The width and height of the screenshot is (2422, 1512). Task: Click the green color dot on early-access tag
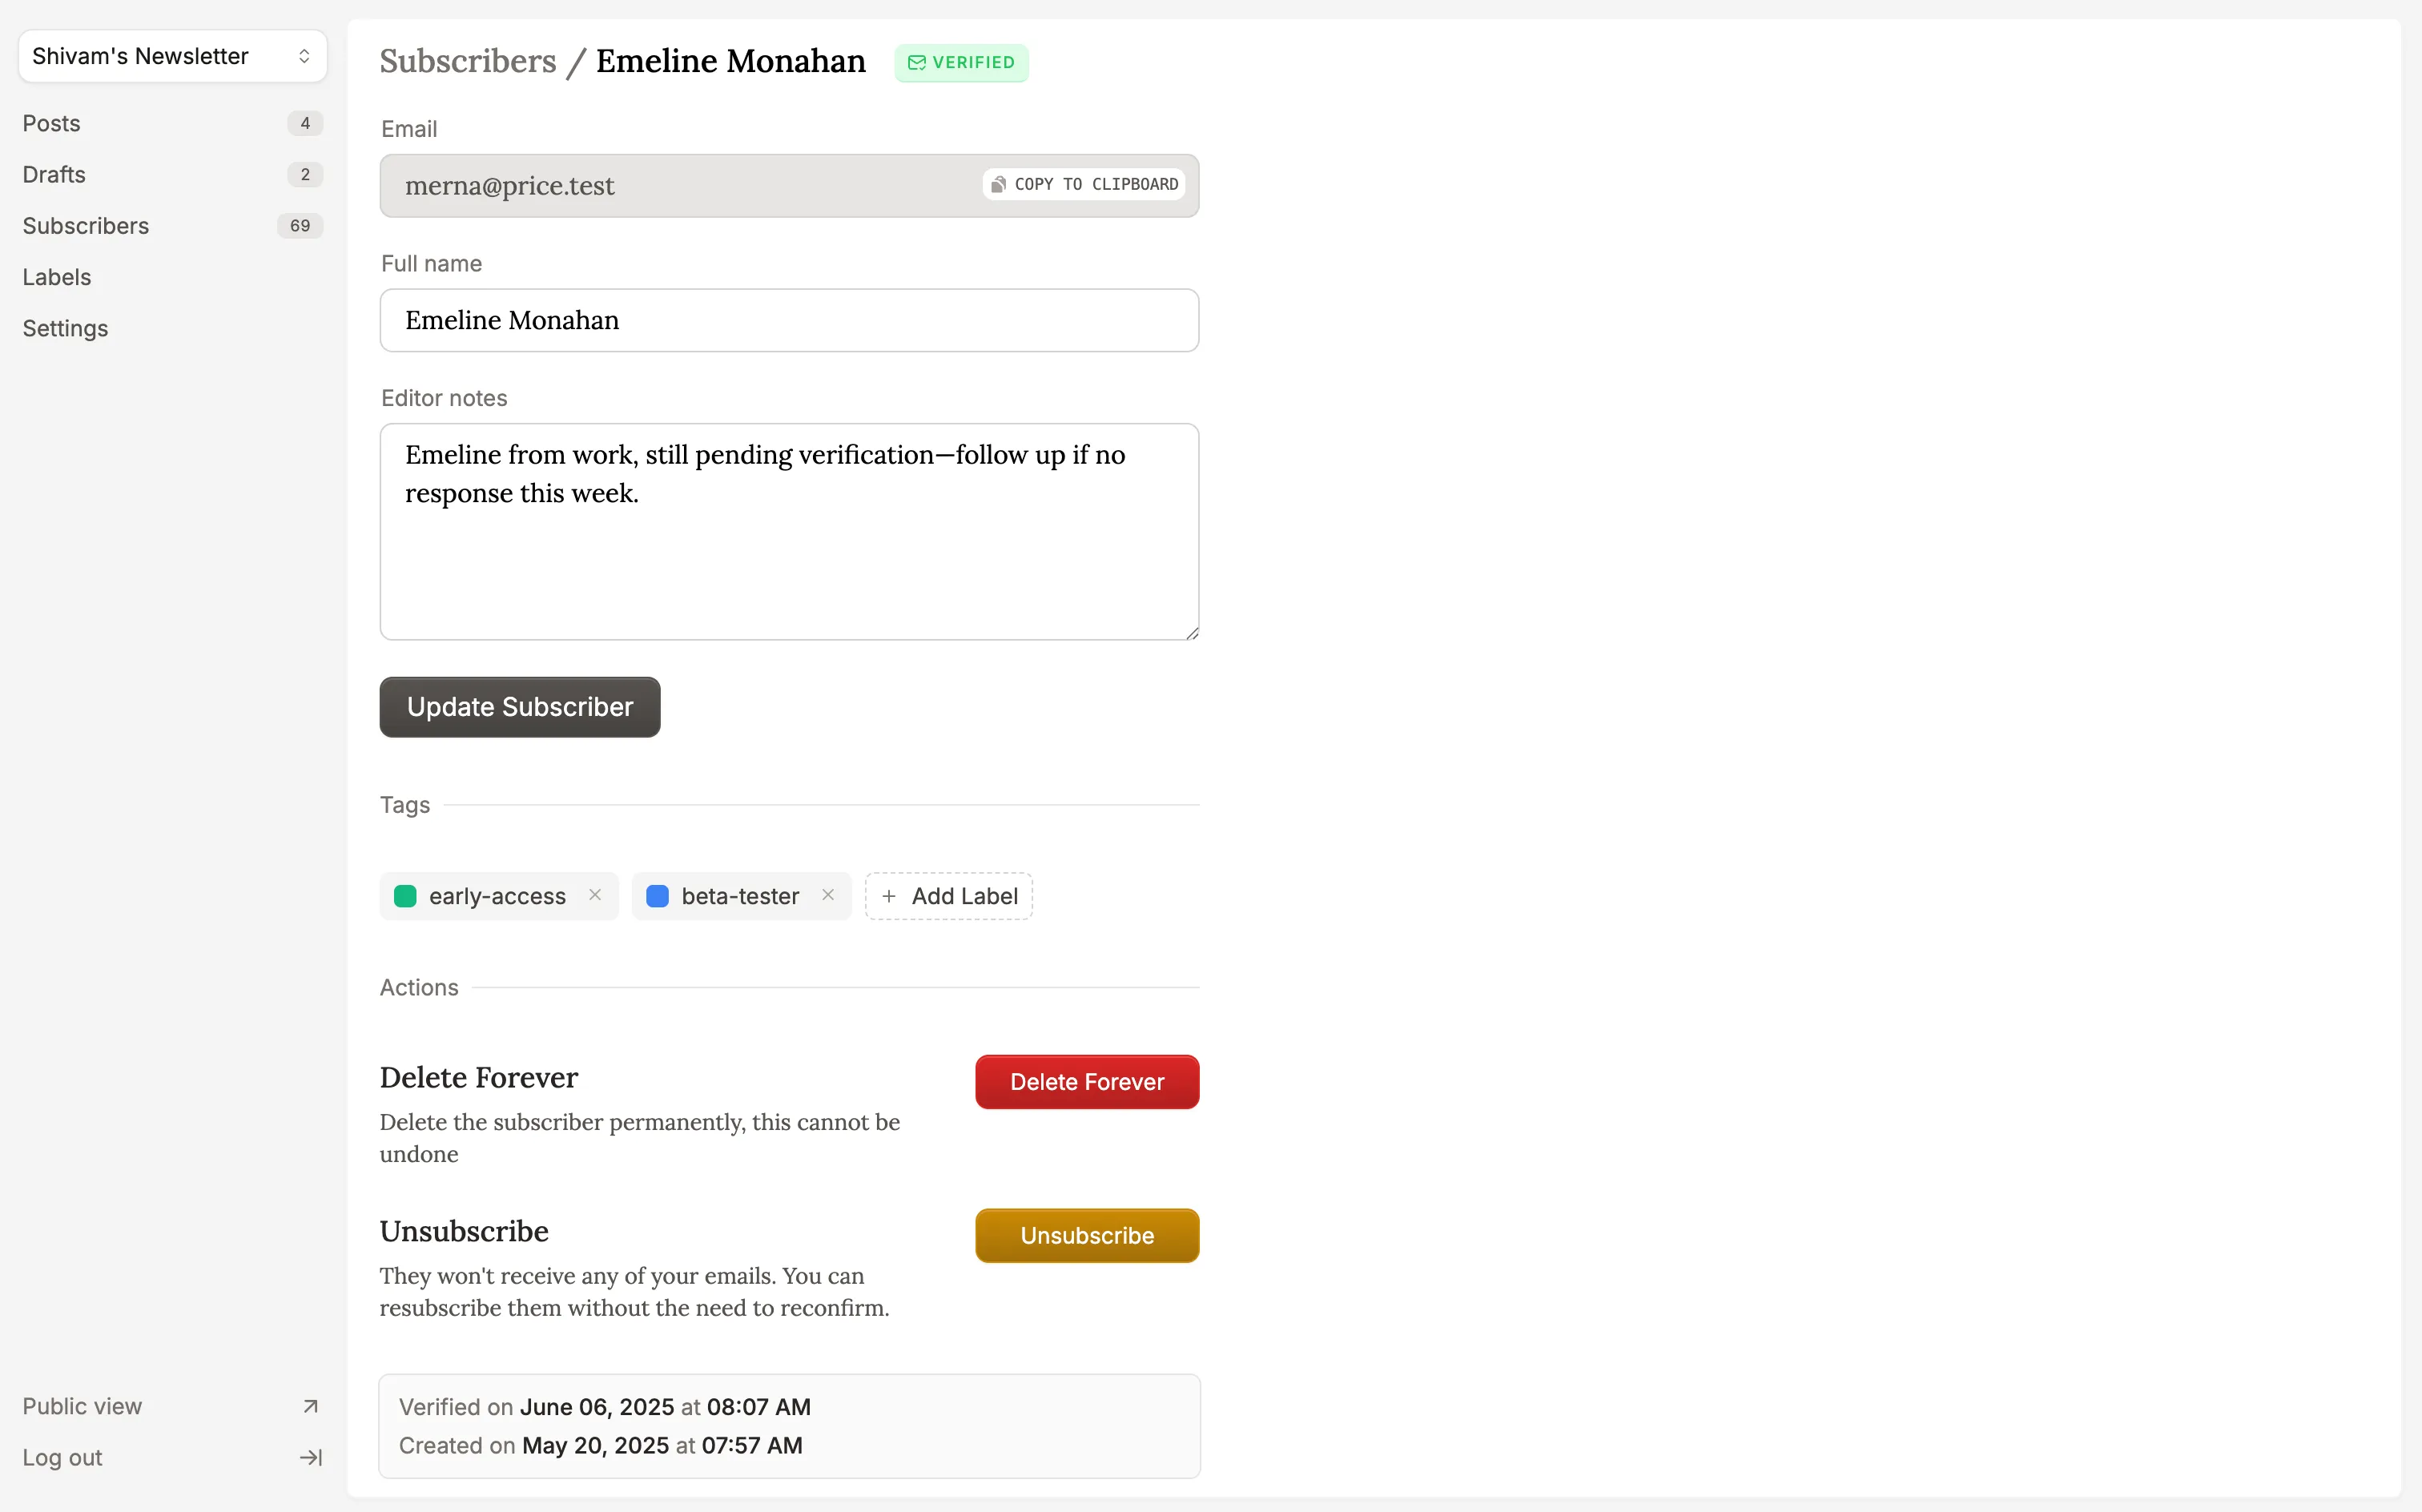click(x=404, y=896)
